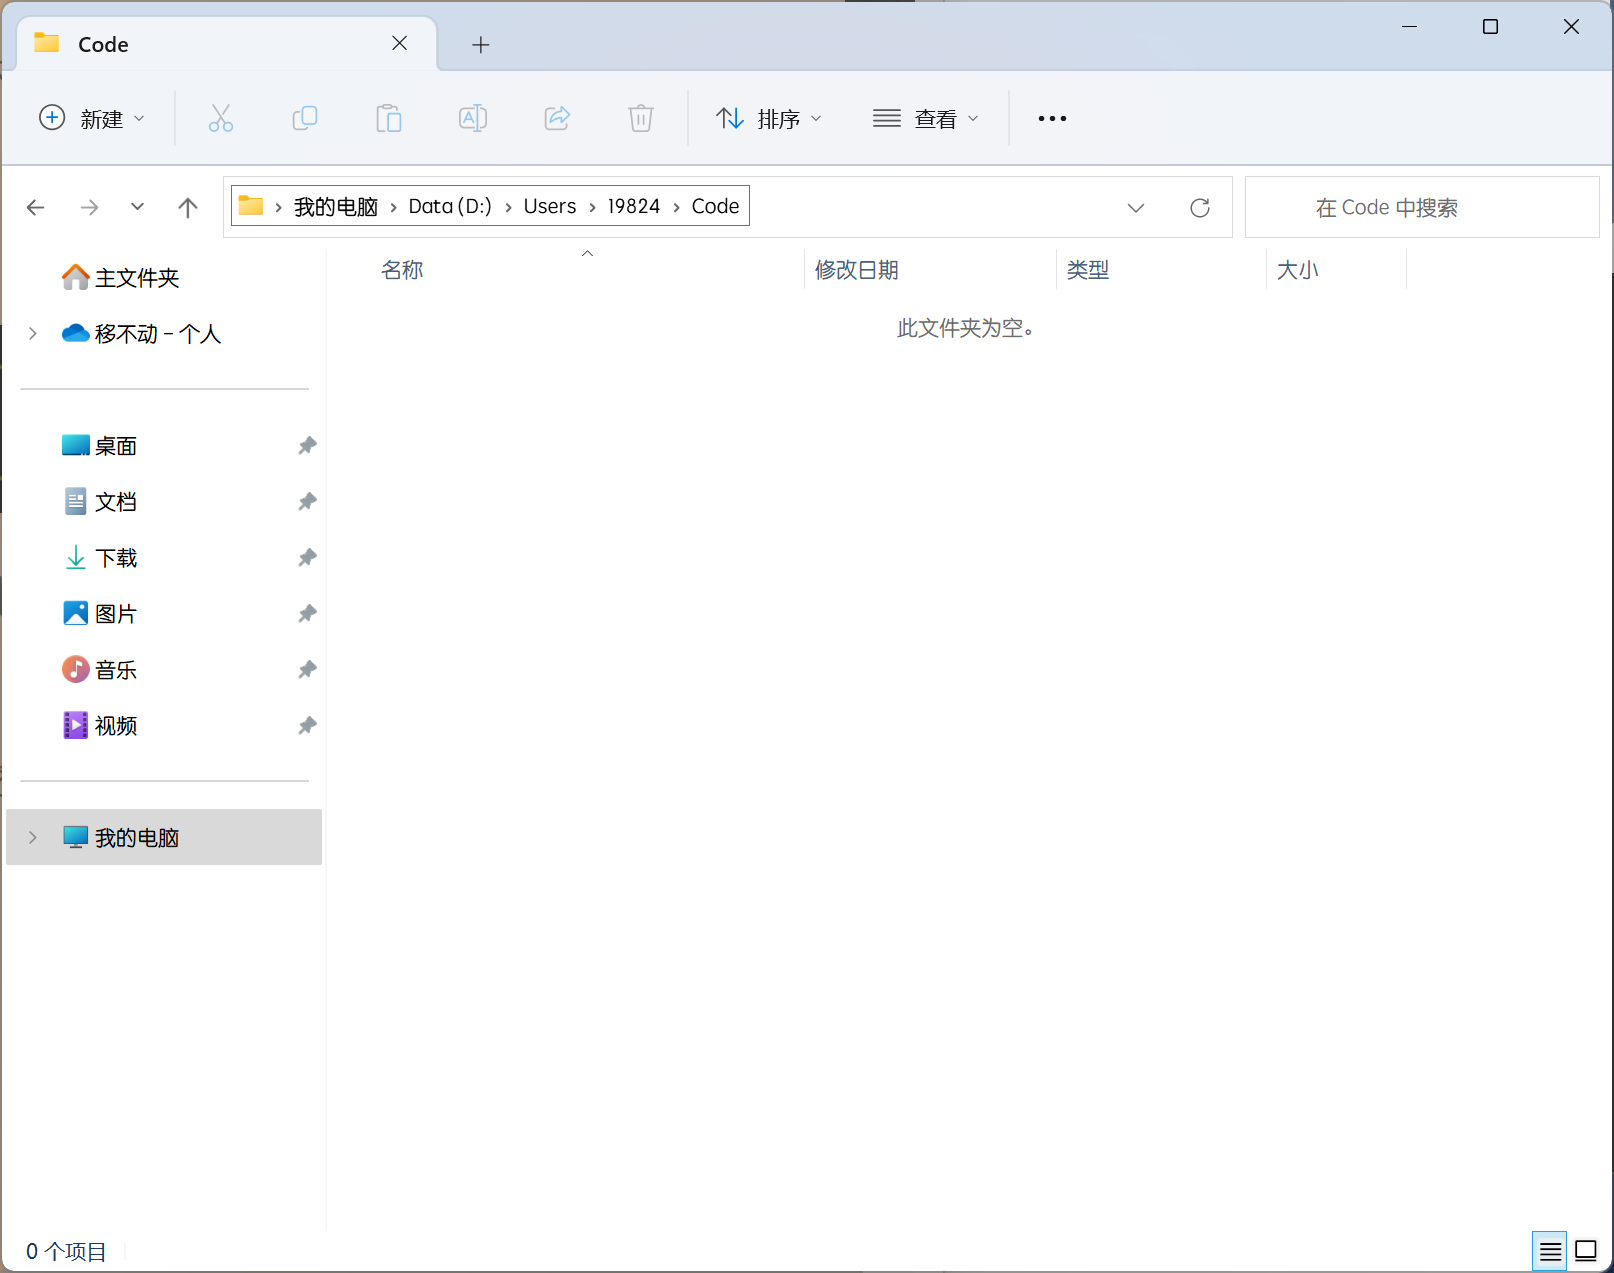
Task: Open recent locations dropdown arrow
Action: pyautogui.click(x=138, y=207)
